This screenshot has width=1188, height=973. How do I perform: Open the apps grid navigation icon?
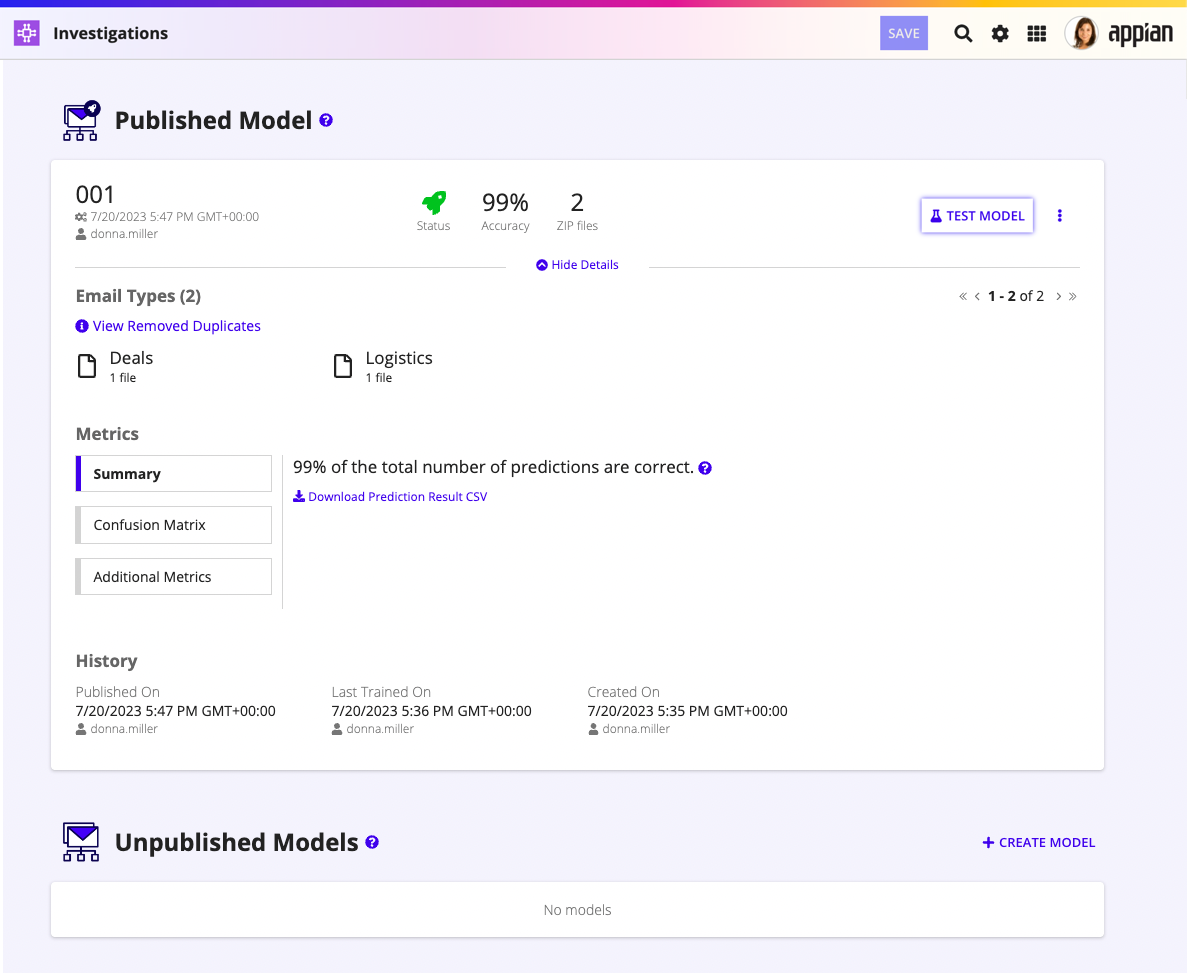(x=1036, y=33)
